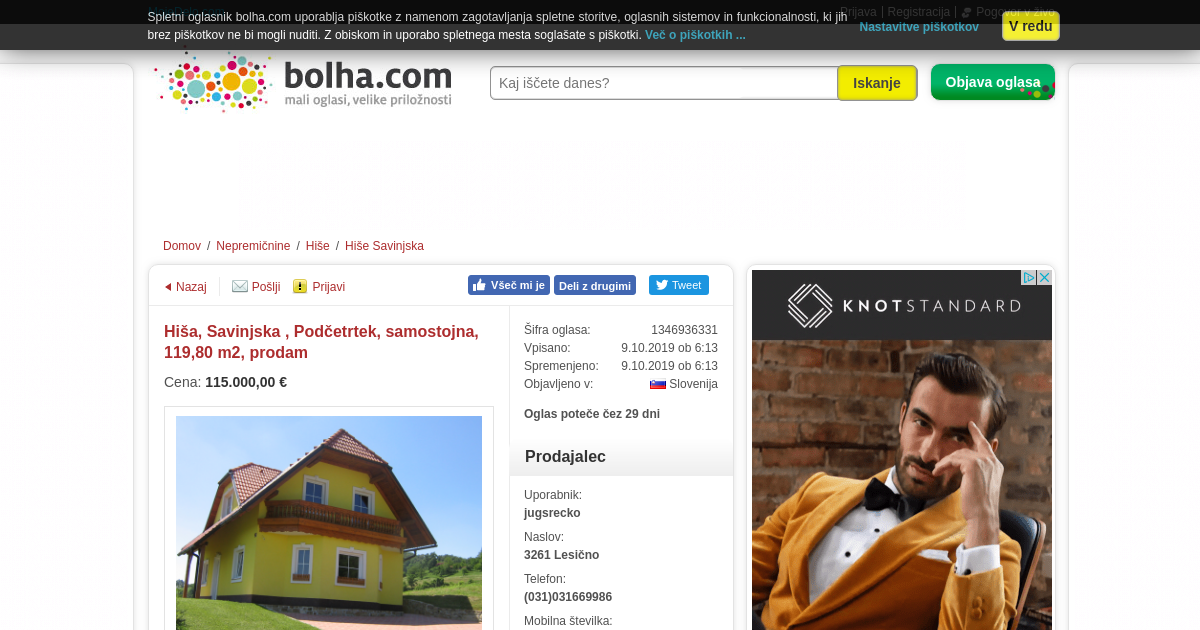The image size is (1200, 630).
Task: Click the Slovenian flag icon
Action: click(x=658, y=384)
